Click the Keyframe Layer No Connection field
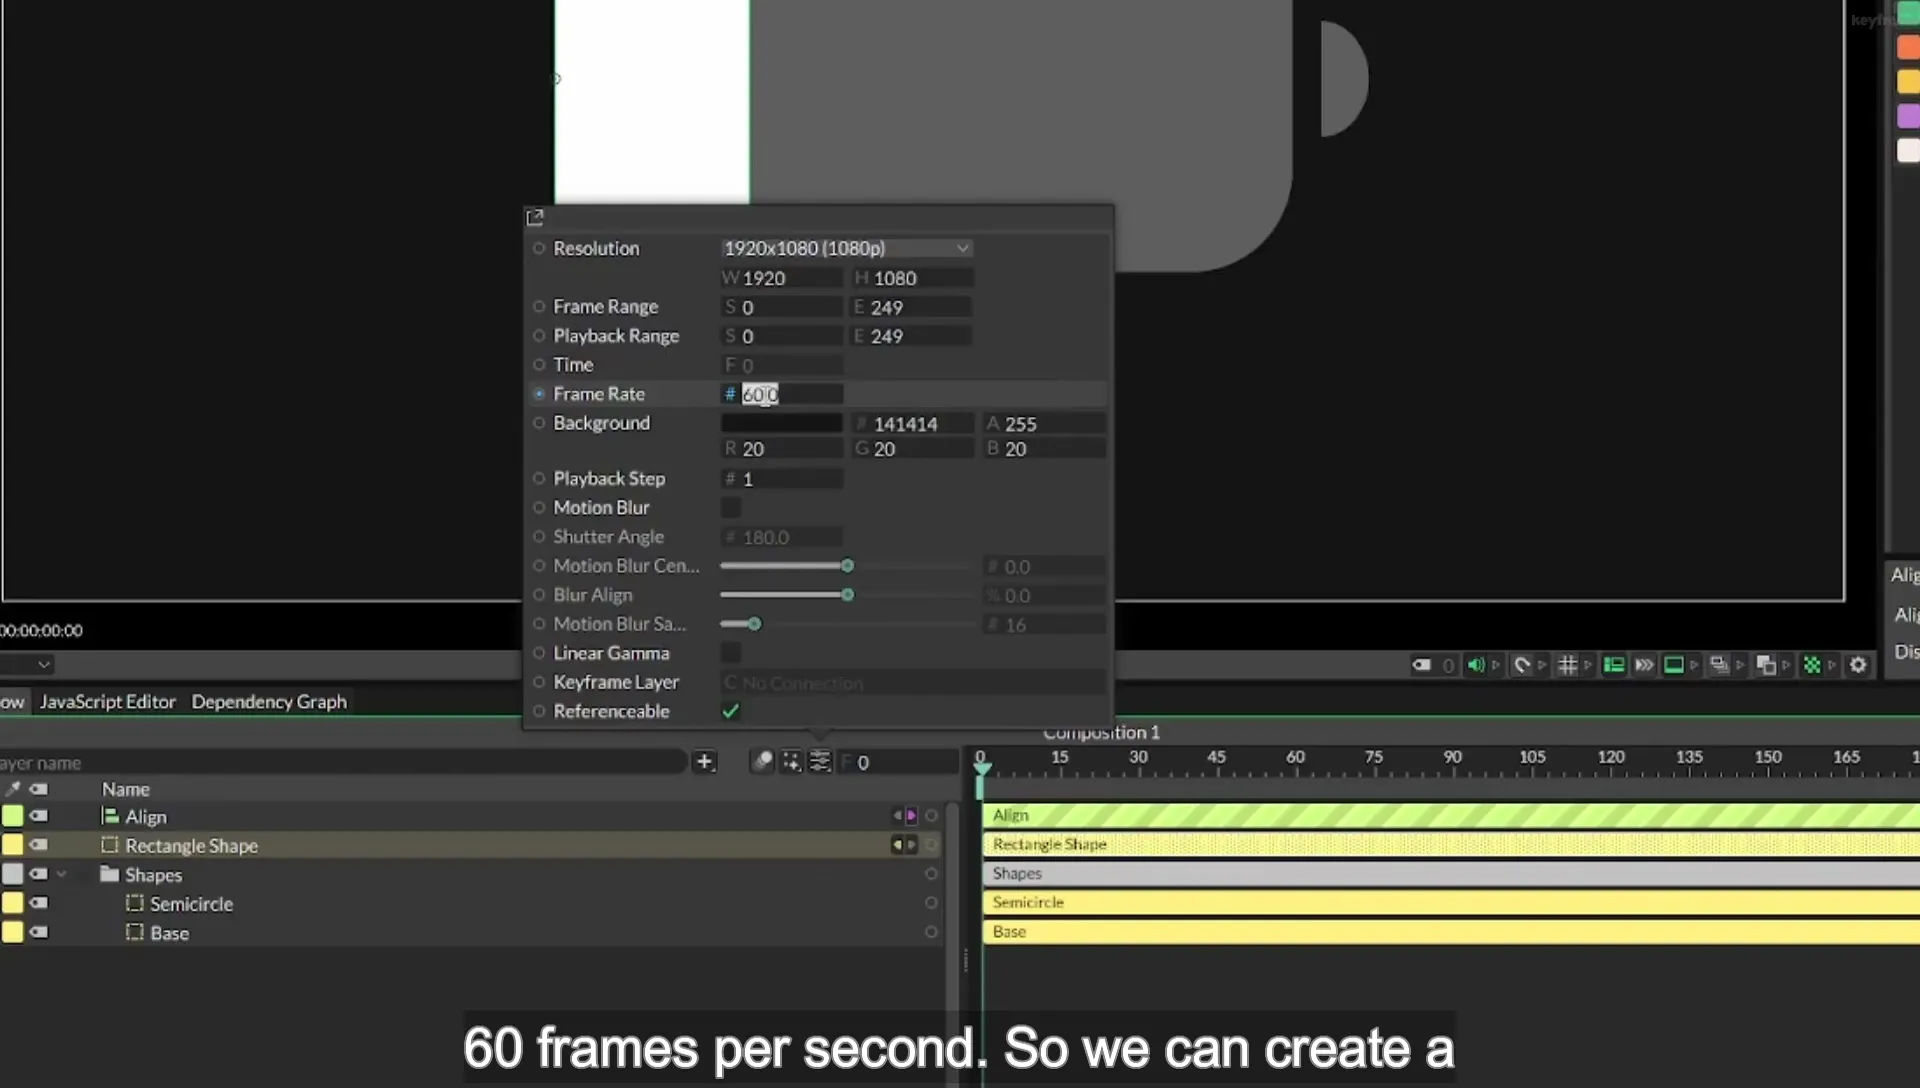This screenshot has height=1088, width=1920. 913,683
